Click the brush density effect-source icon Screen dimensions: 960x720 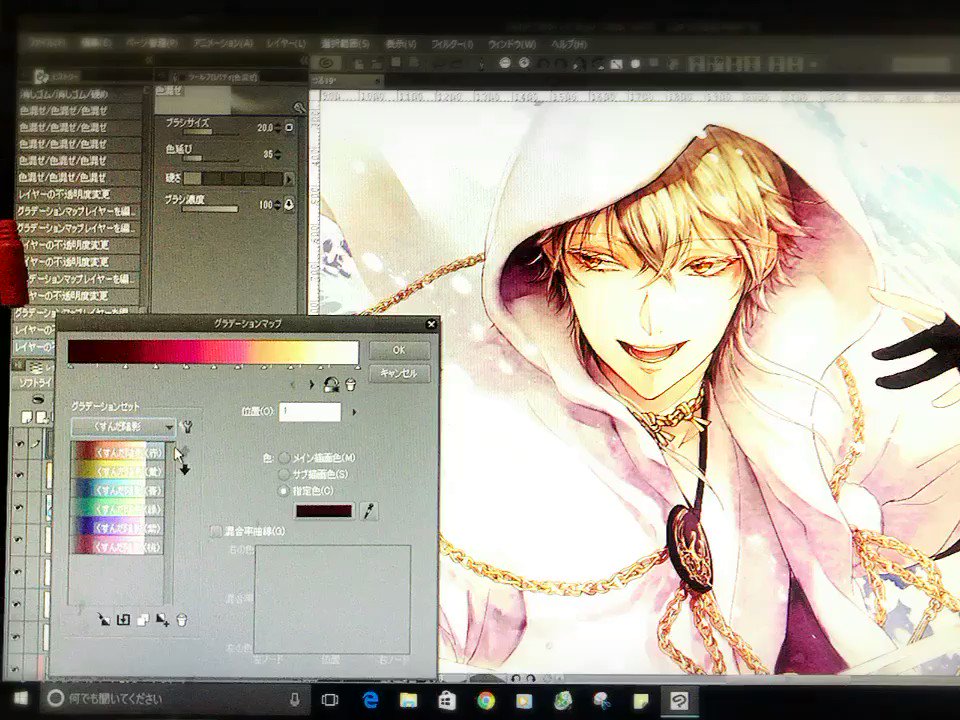coord(289,204)
